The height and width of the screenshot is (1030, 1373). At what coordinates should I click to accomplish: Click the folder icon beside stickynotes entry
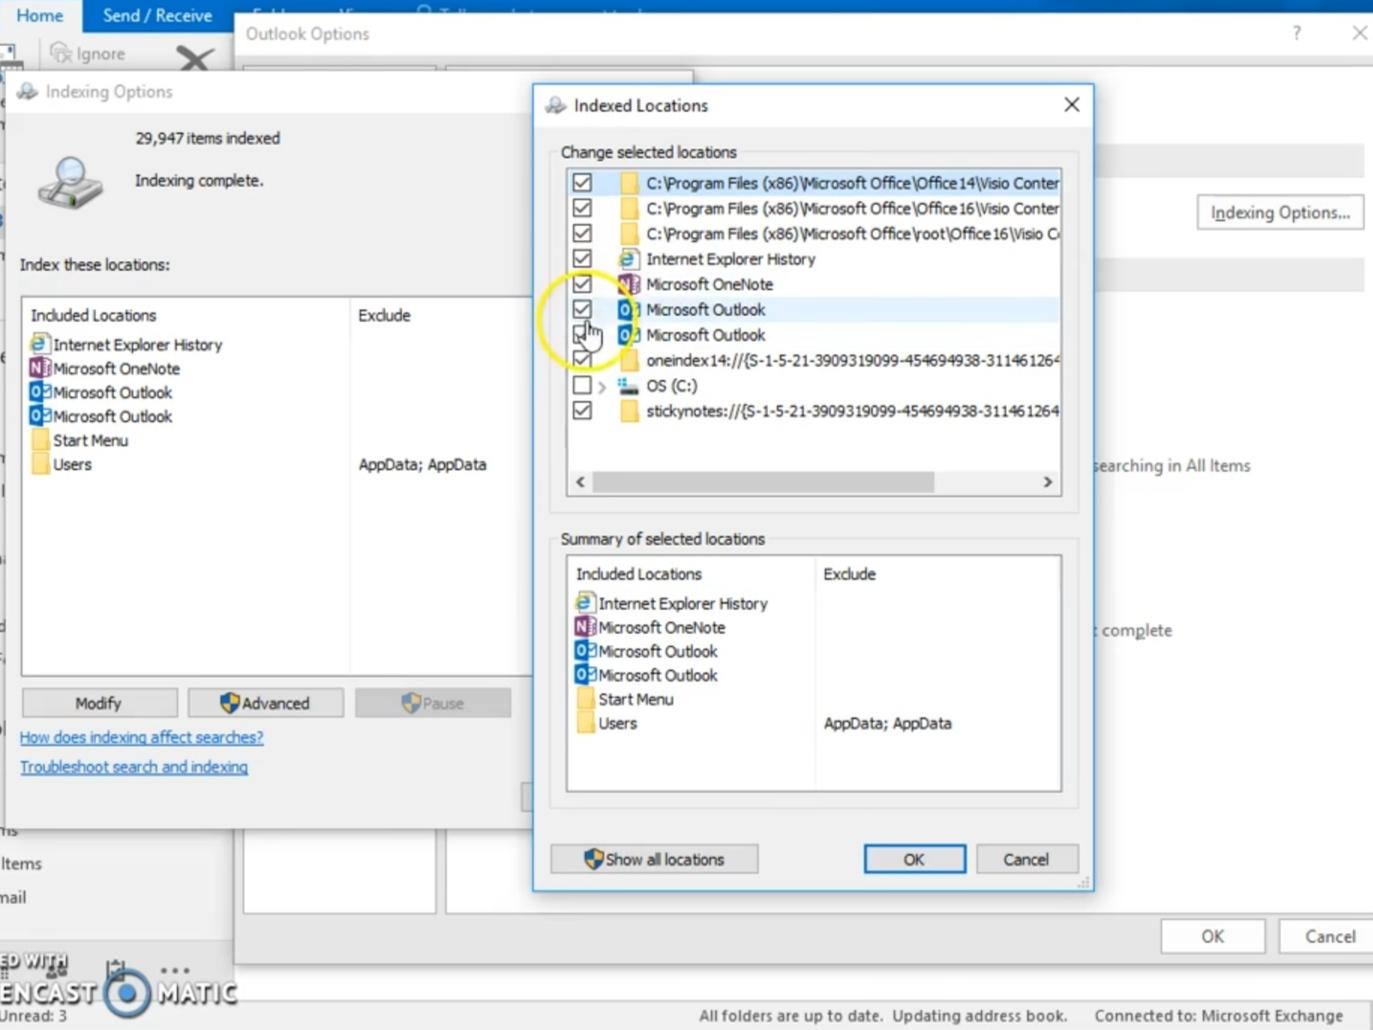click(x=629, y=411)
